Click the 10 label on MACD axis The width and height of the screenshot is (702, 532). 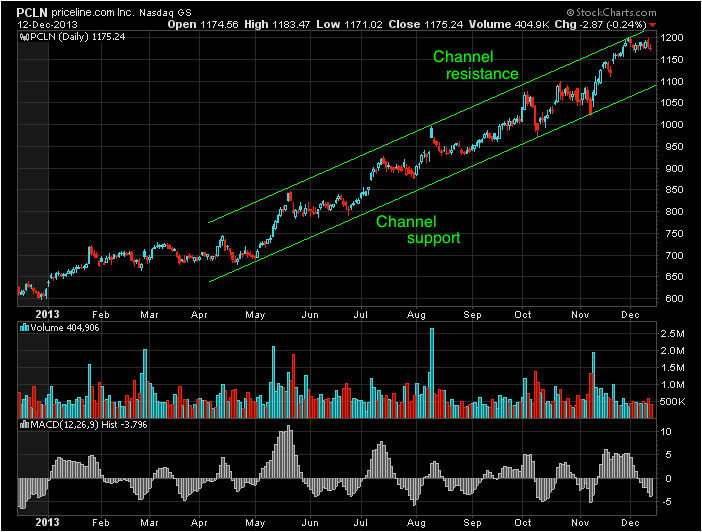pyautogui.click(x=666, y=432)
